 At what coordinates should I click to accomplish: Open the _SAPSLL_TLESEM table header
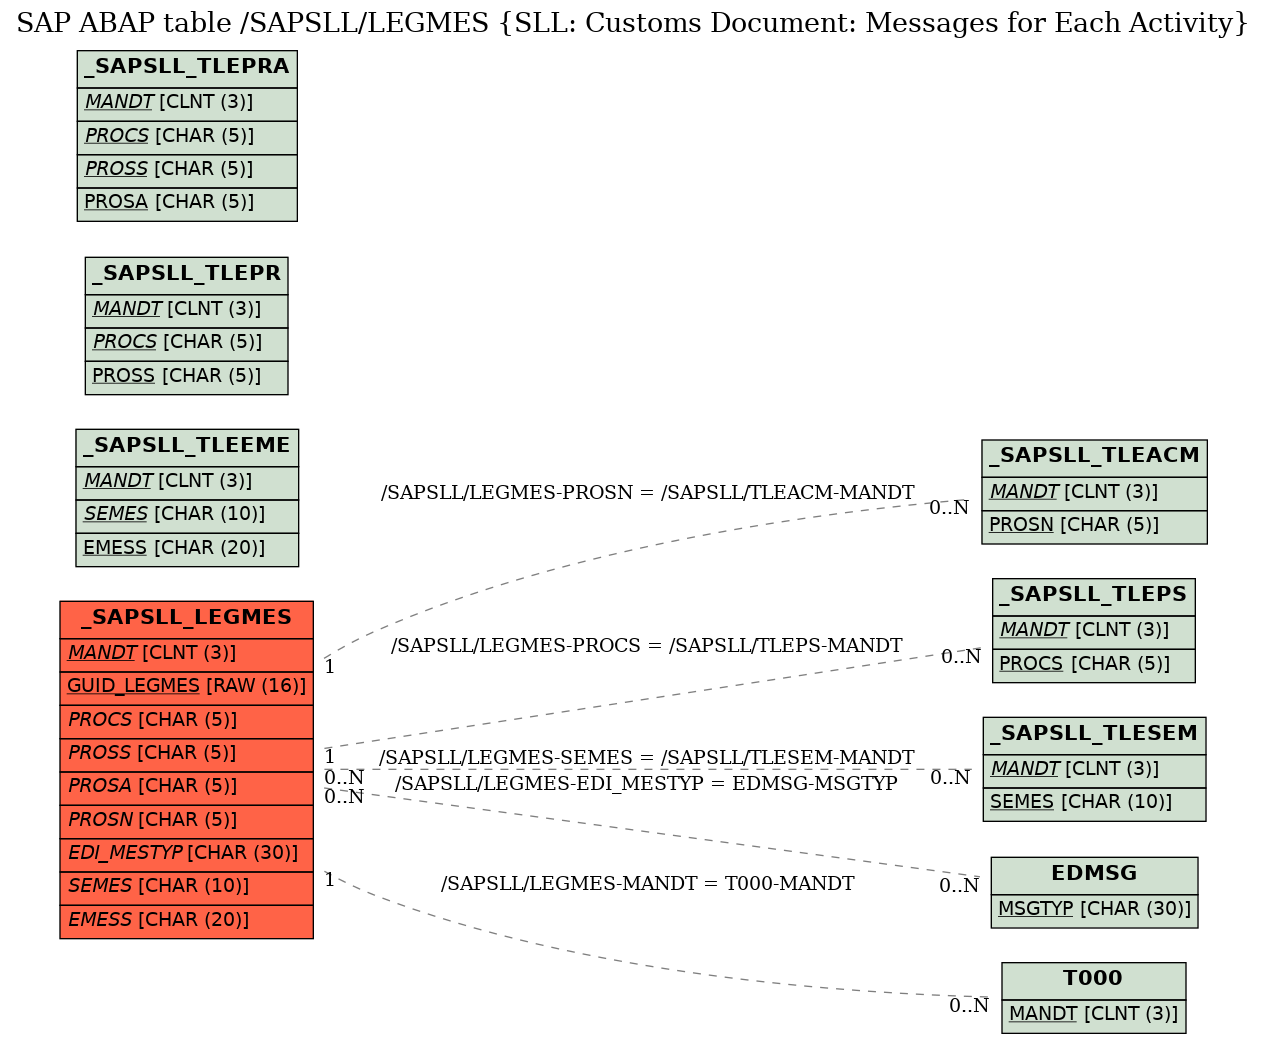click(1094, 736)
